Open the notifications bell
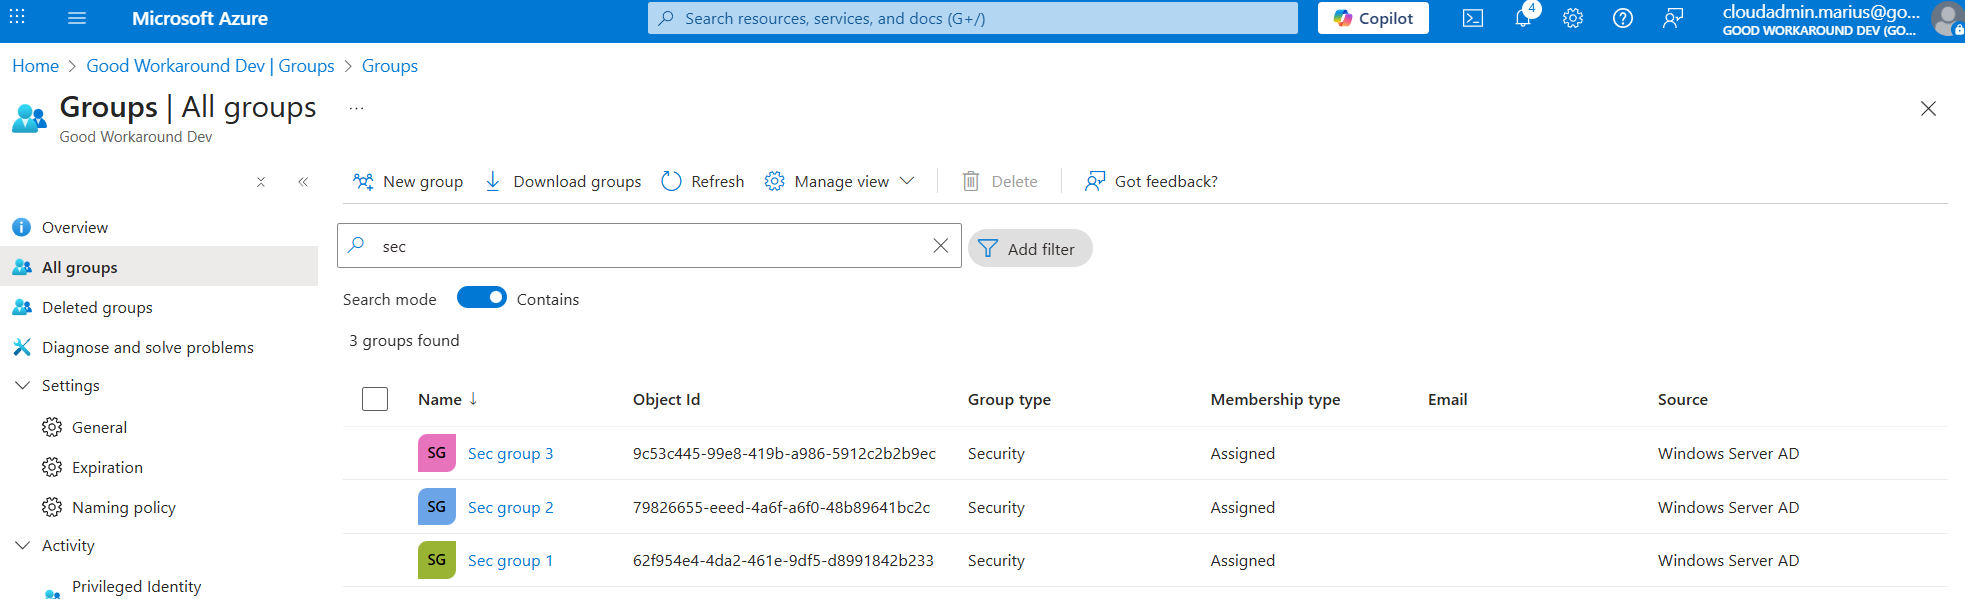Viewport: 1965px width, 599px height. click(x=1522, y=18)
